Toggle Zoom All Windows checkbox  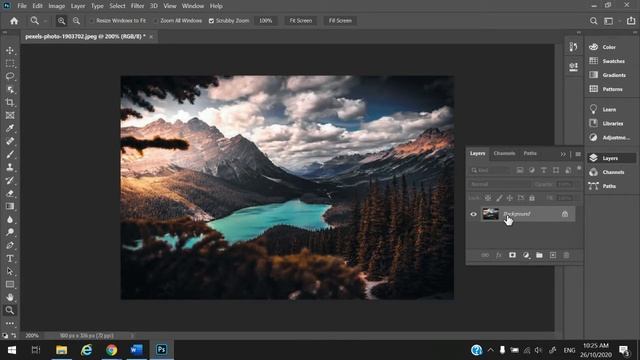pos(156,21)
